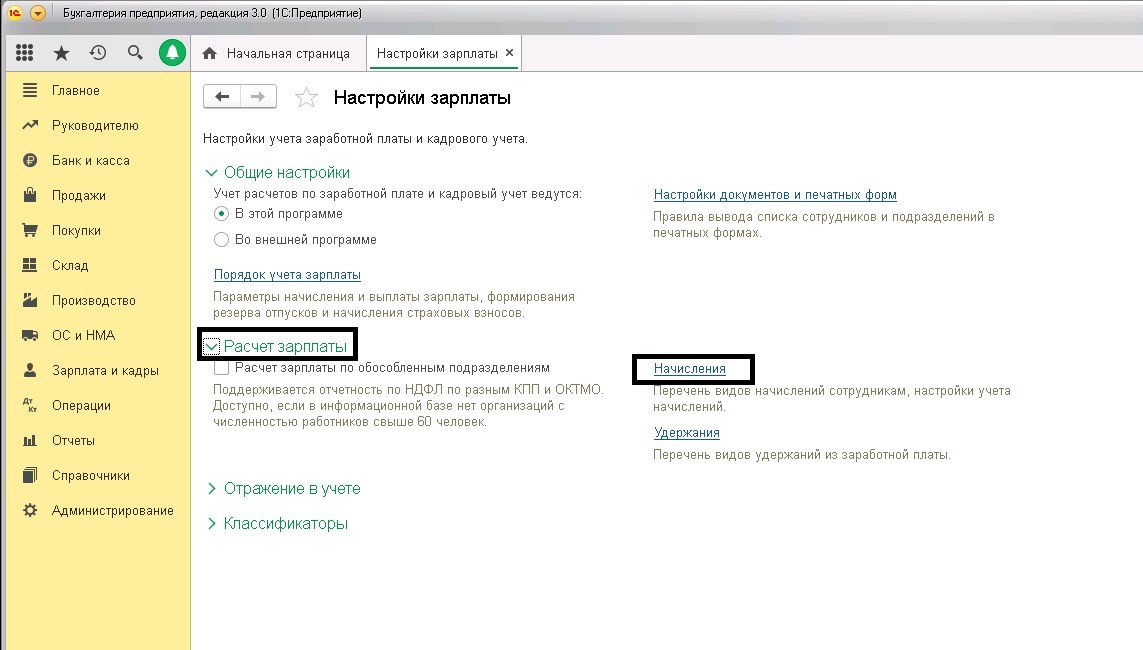1143x650 pixels.
Task: Open the sections menu grid icon
Action: click(x=25, y=53)
